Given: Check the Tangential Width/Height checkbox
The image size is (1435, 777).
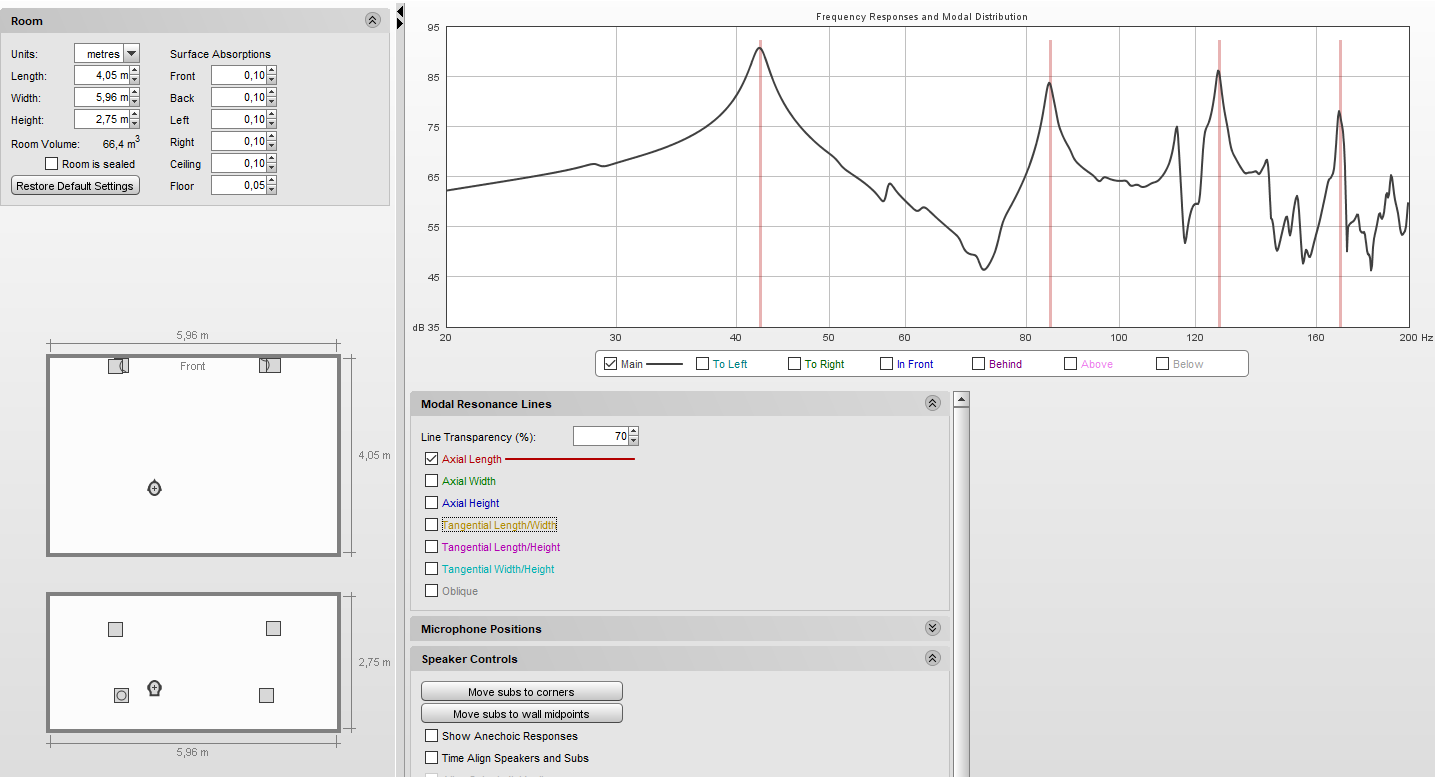Looking at the screenshot, I should 431,569.
